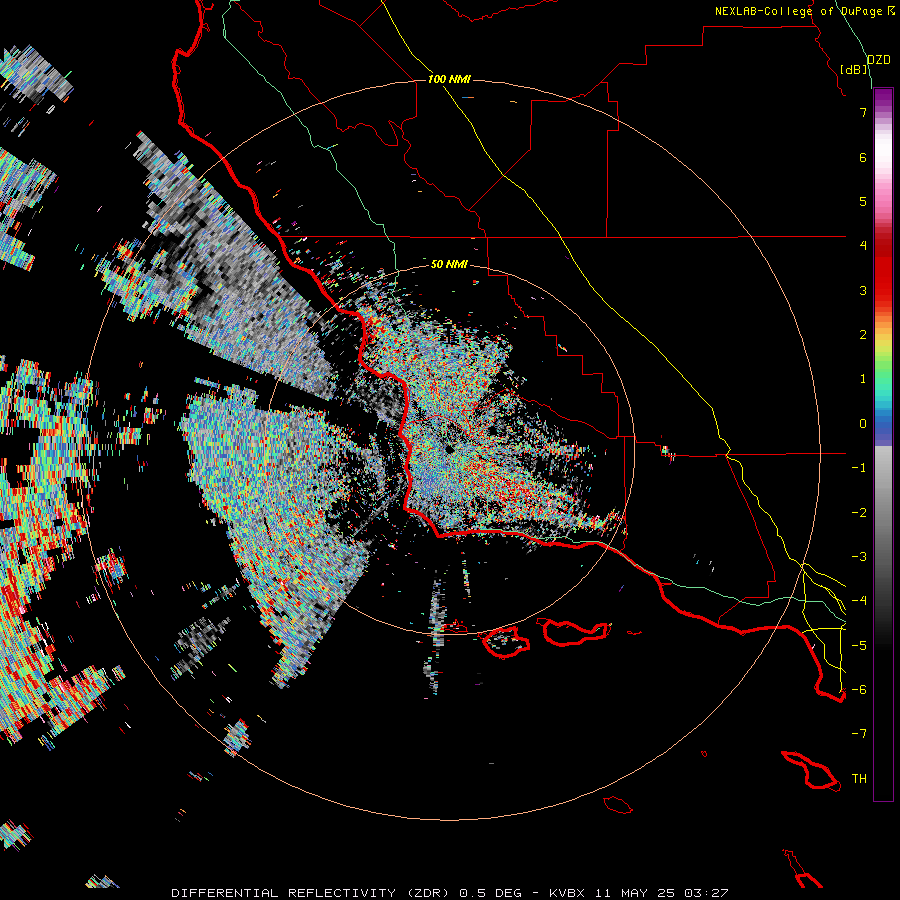Click the 2 dB label on color scale
Screen dimensions: 900x900
tap(863, 335)
